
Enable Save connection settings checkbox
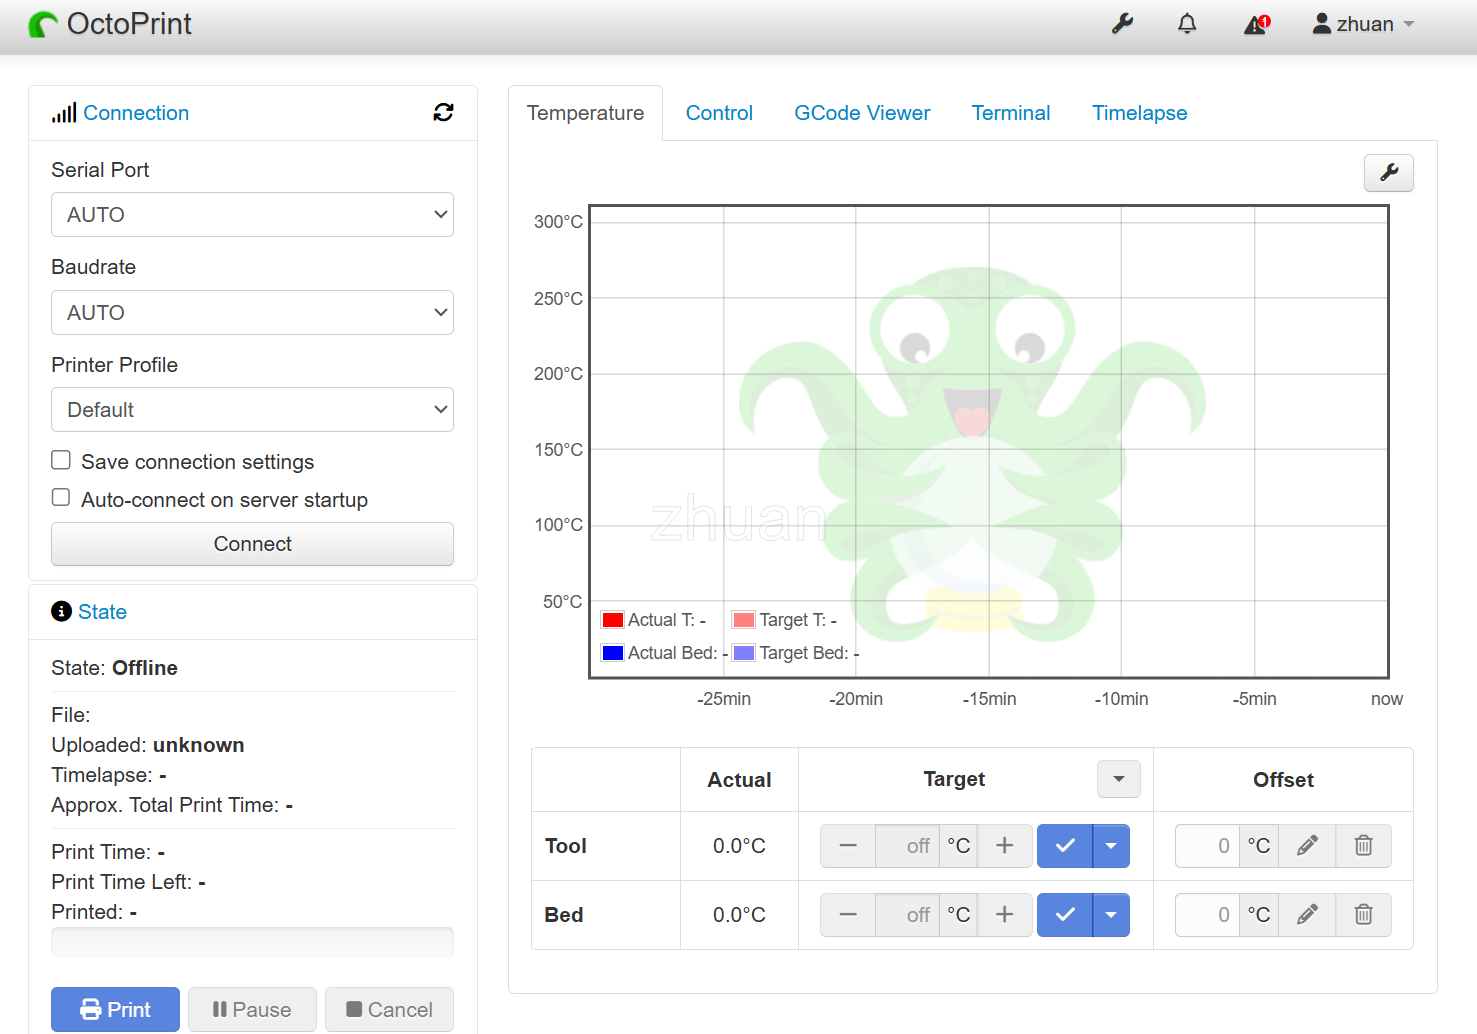point(61,460)
